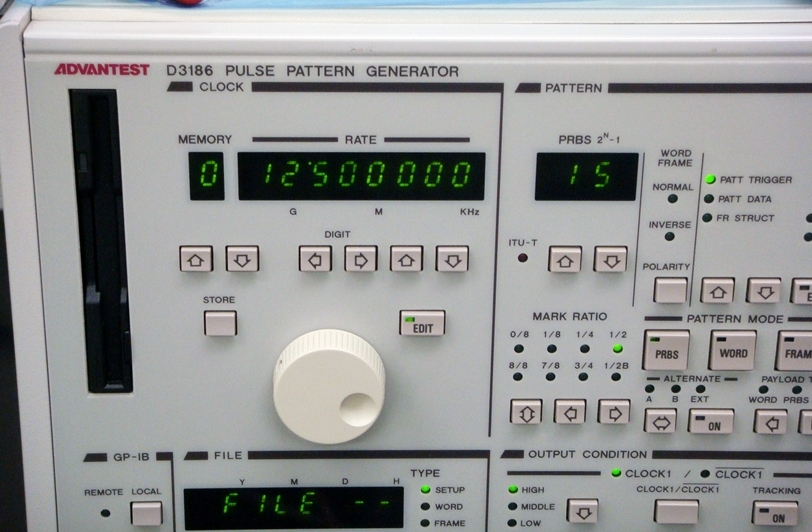Point at the 1/2 mark ratio LED
This screenshot has height=532, width=812.
pos(617,349)
